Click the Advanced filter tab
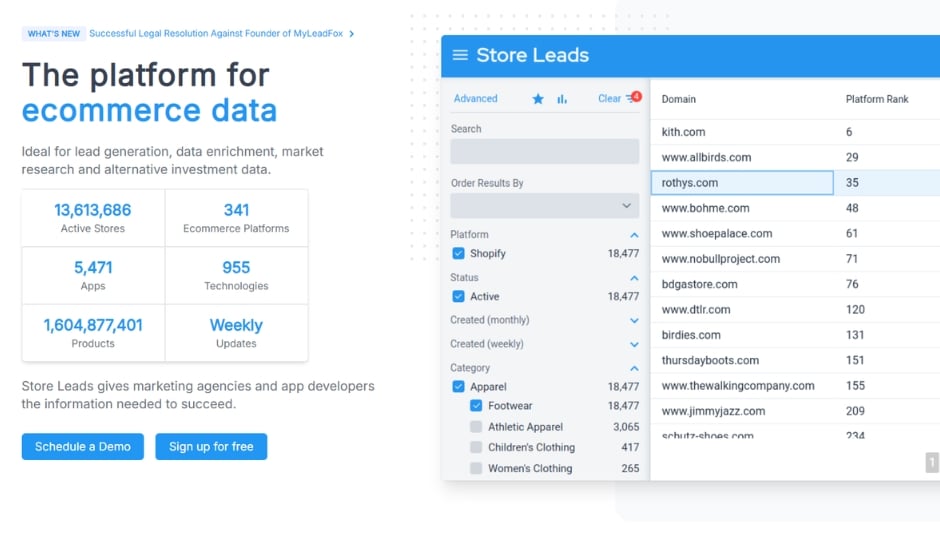 click(475, 98)
